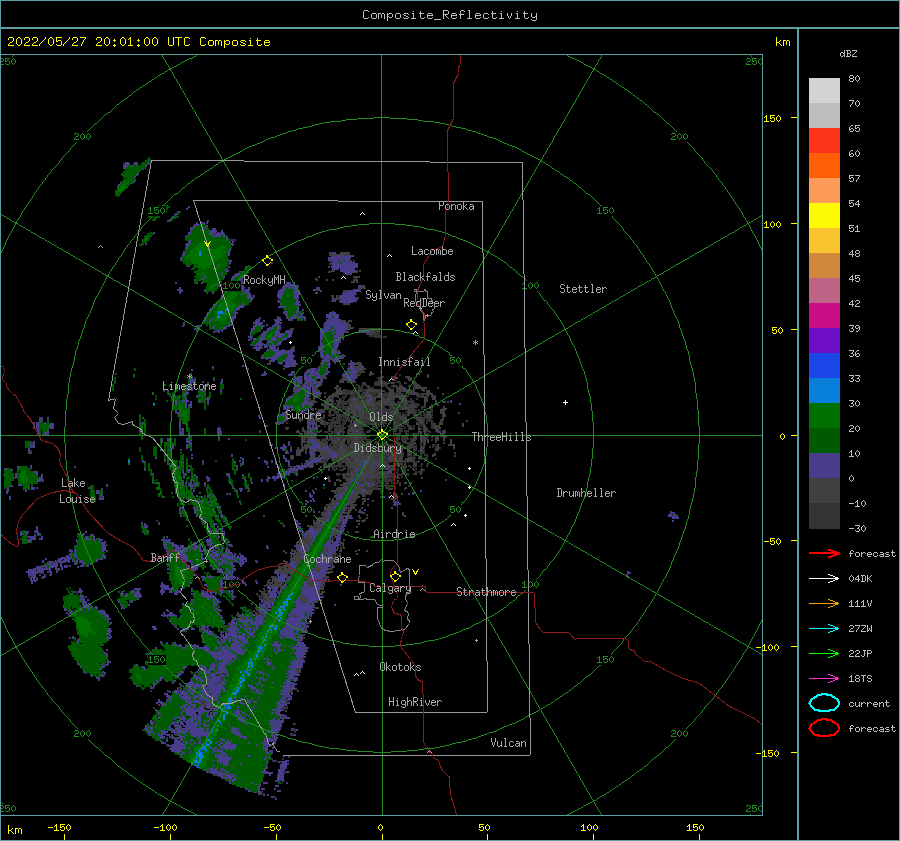The height and width of the screenshot is (841, 900).
Task: Click the Sylvan label
Action: click(x=383, y=295)
